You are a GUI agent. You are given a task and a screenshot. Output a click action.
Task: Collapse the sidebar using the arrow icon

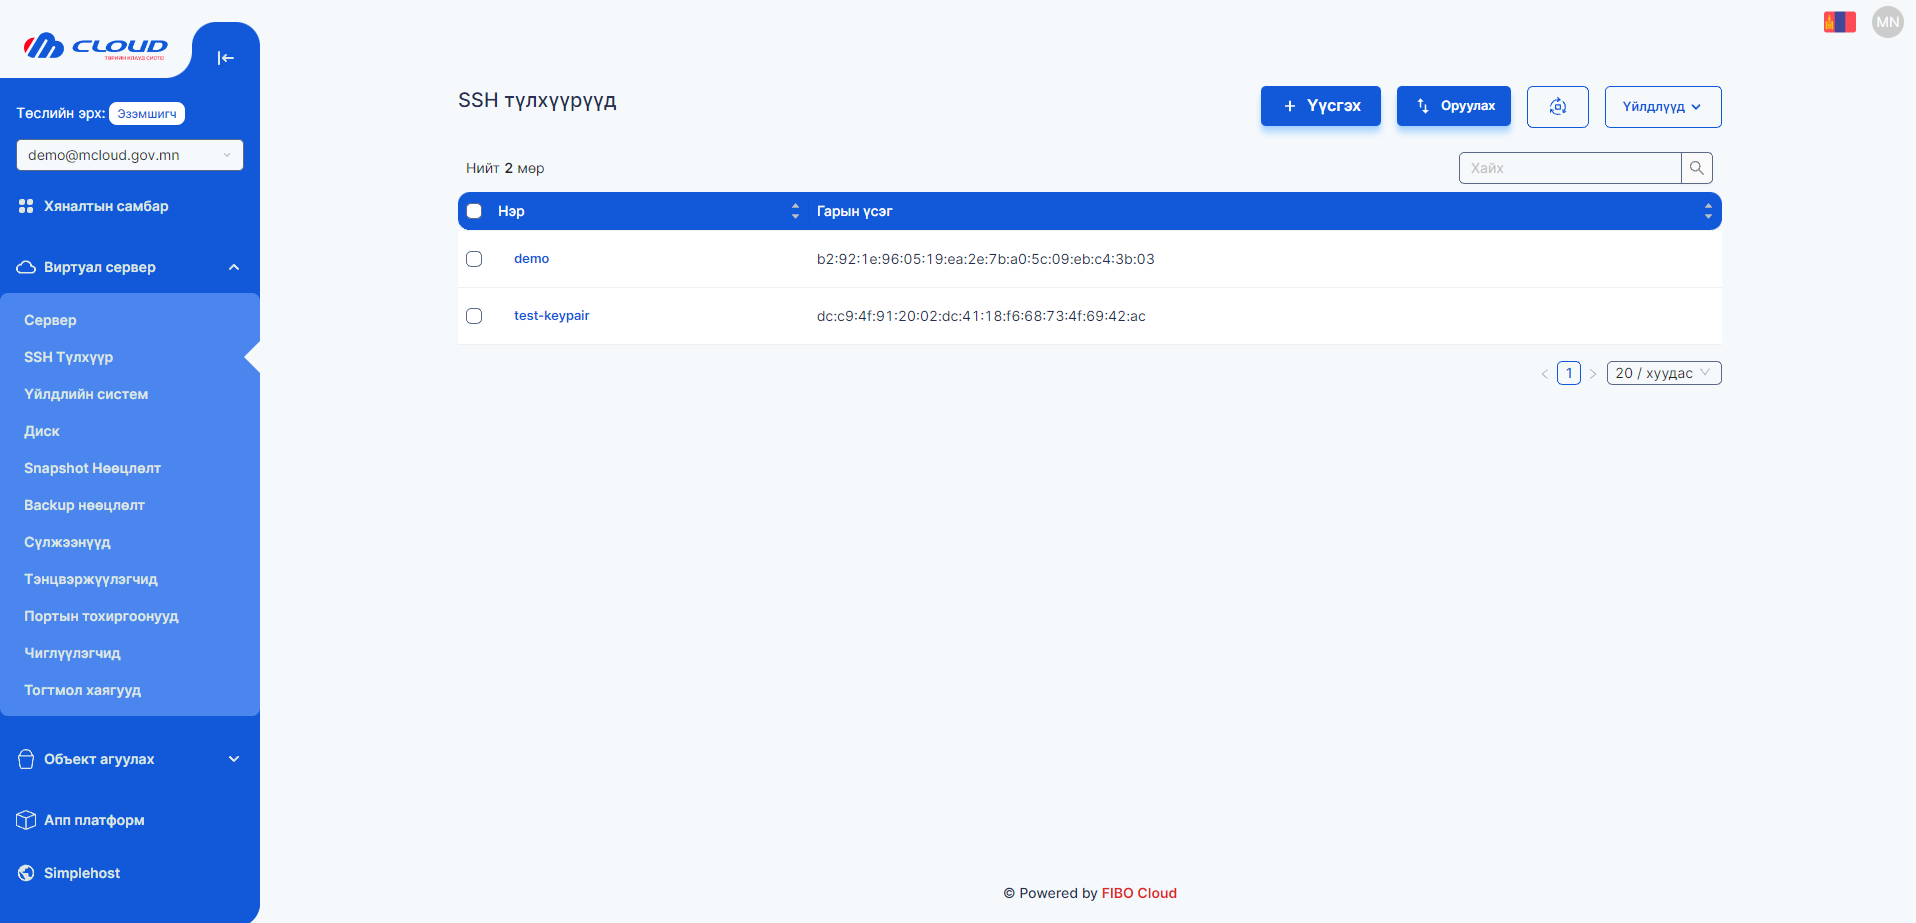[x=226, y=57]
